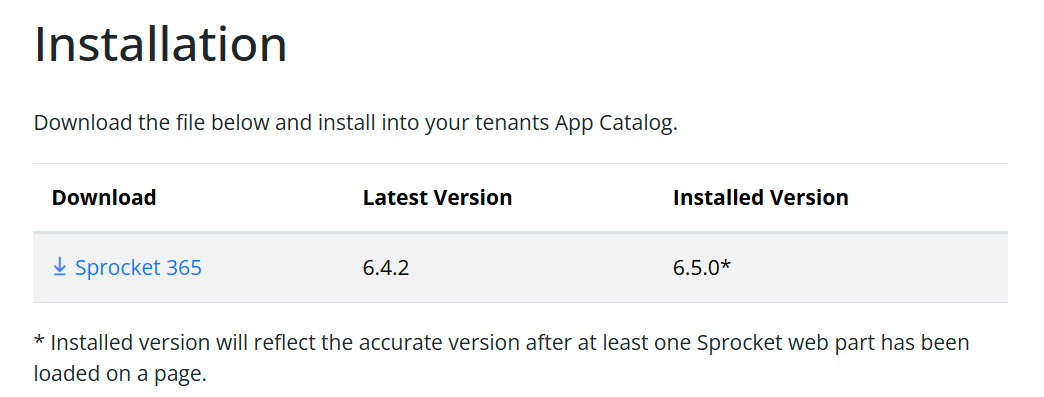Screen dimensions: 1044x397
Task: Select the latest version number 6.4.2
Action: [x=386, y=268]
